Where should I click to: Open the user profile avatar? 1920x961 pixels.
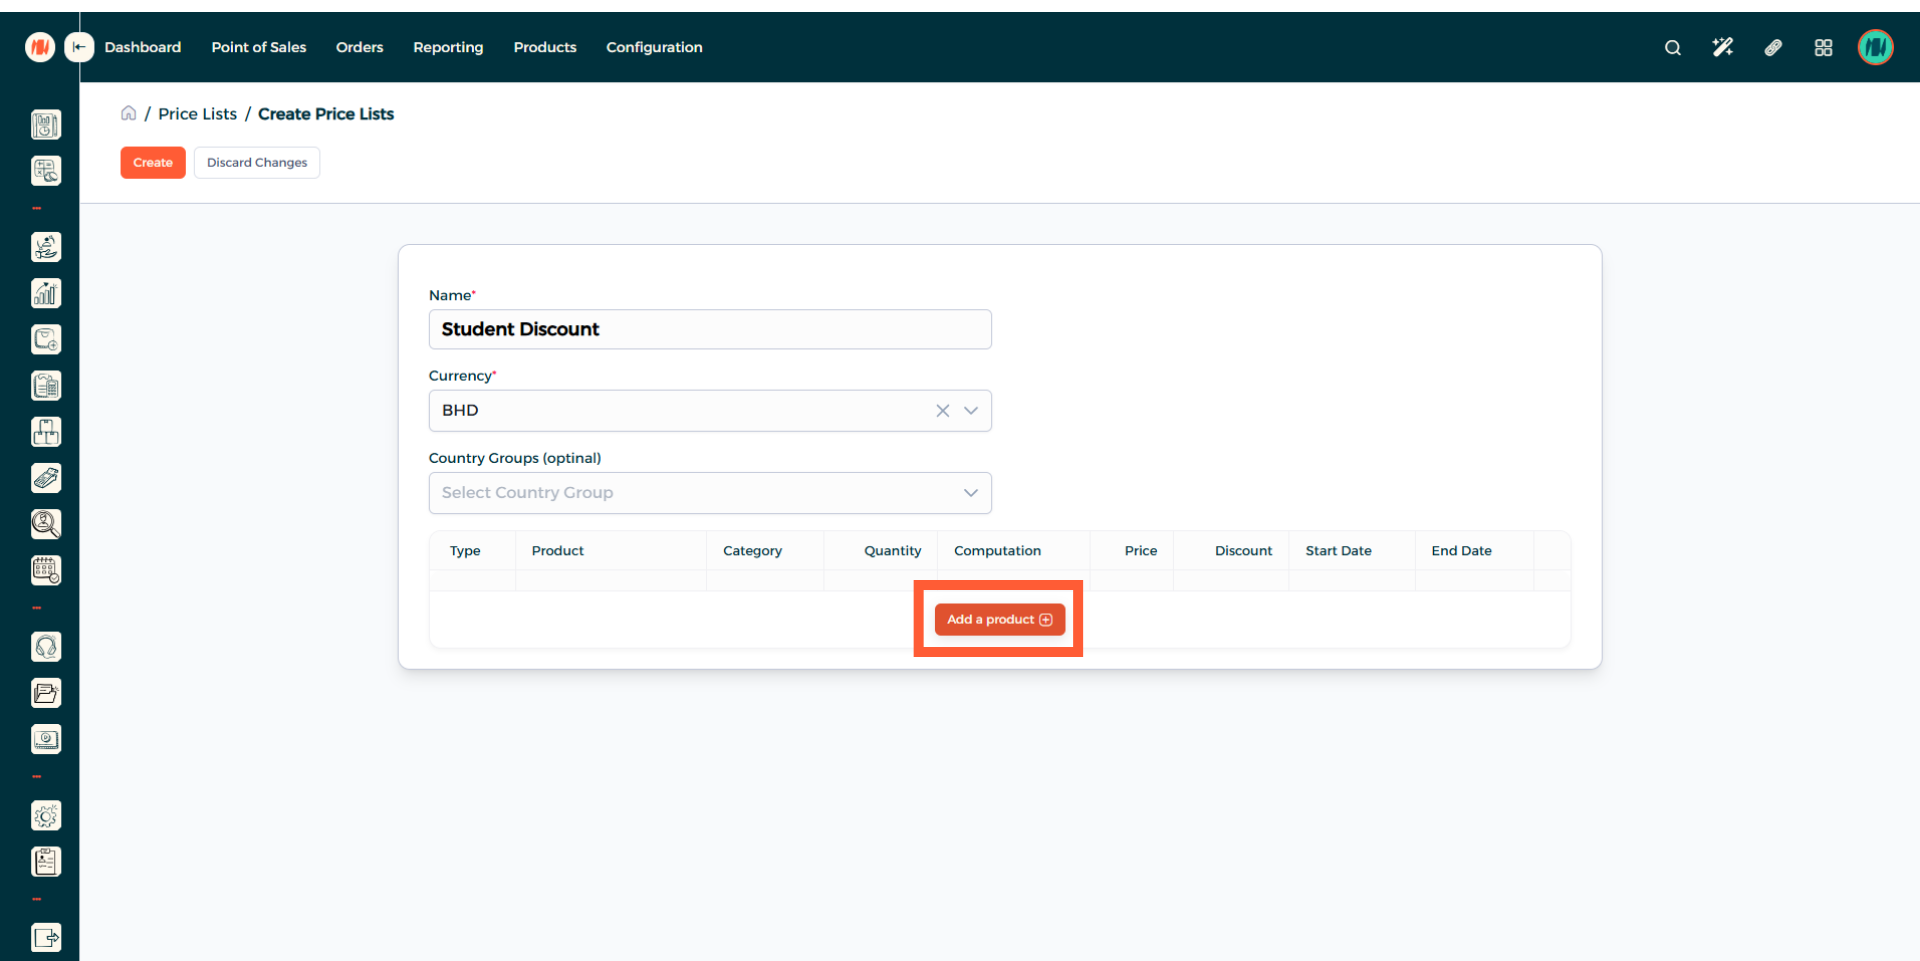pos(1875,47)
